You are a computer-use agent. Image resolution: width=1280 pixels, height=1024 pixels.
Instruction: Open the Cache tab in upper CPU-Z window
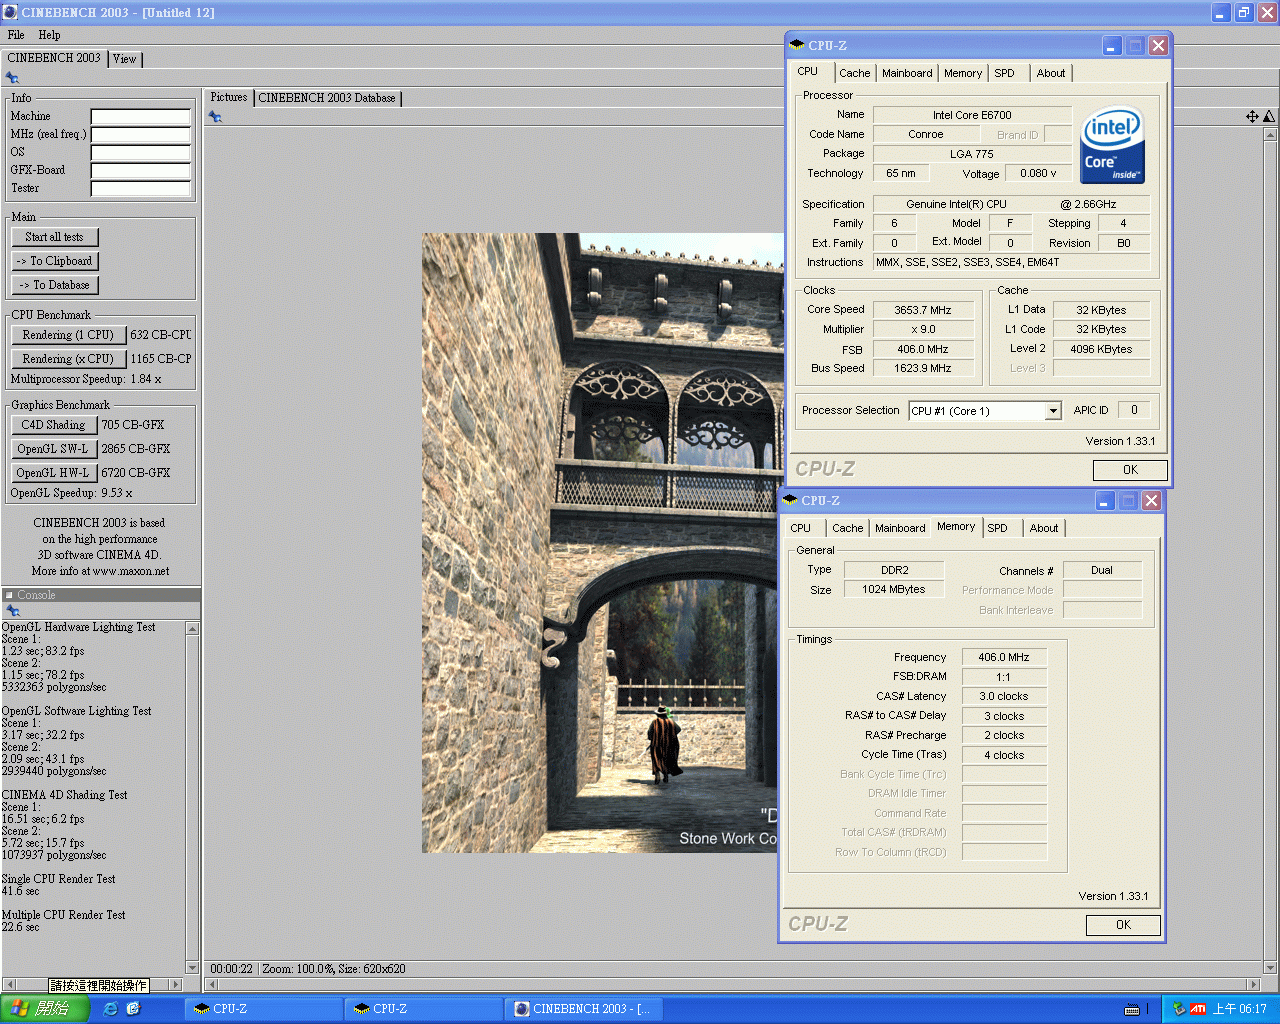tap(855, 73)
